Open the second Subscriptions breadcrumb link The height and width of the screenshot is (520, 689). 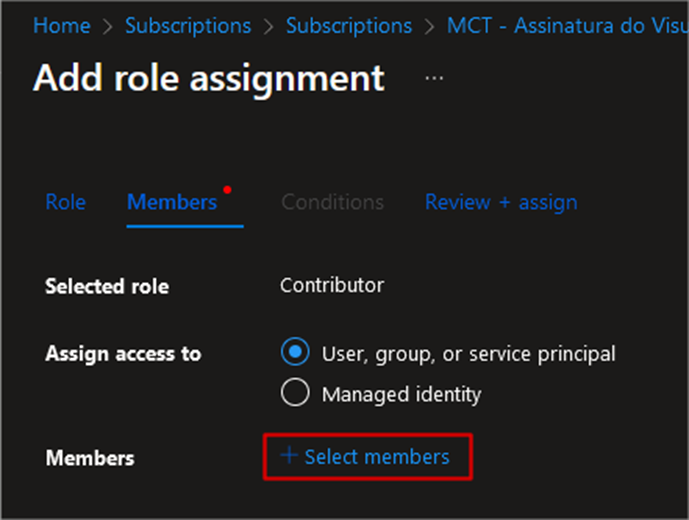(349, 26)
